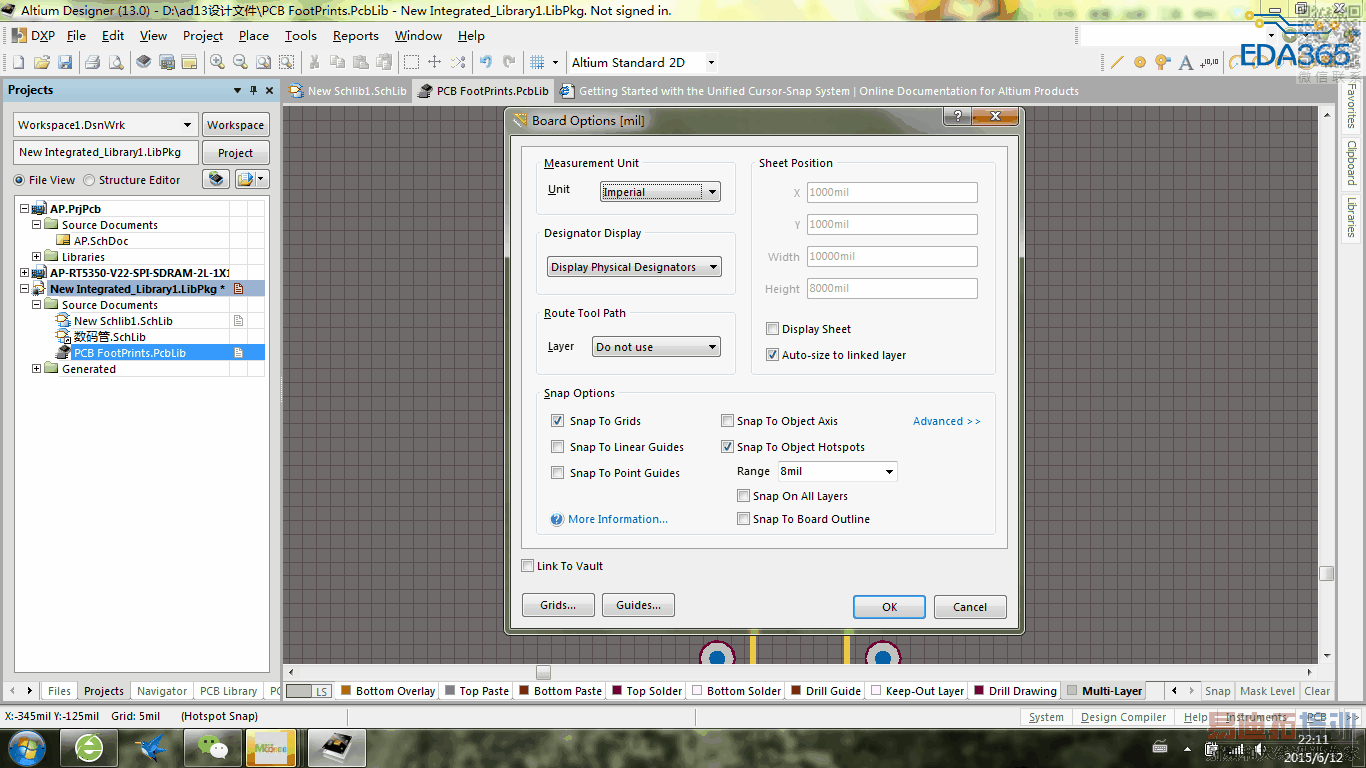
Task: Uncheck Auto-size to linked layer
Action: tap(772, 355)
